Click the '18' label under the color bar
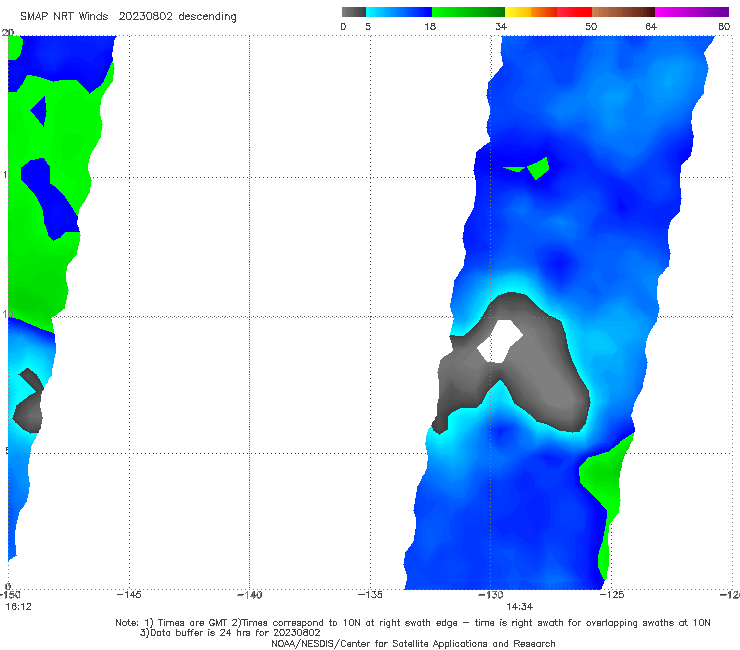Viewport: 740px width, 650px height. point(430,27)
